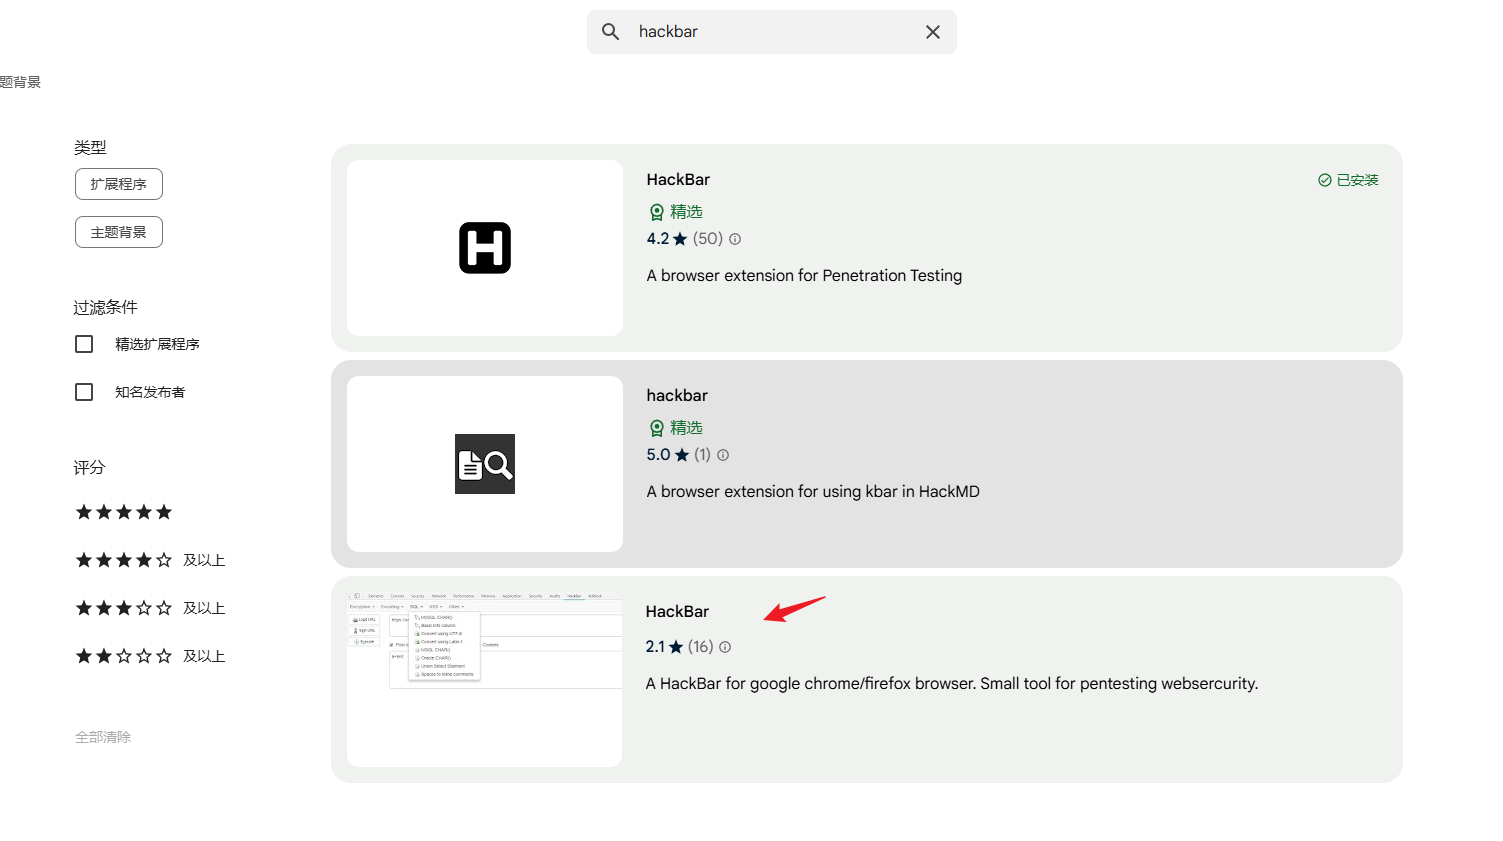Image resolution: width=1503 pixels, height=841 pixels.
Task: Filter by two stars 及以上
Action: tap(150, 656)
